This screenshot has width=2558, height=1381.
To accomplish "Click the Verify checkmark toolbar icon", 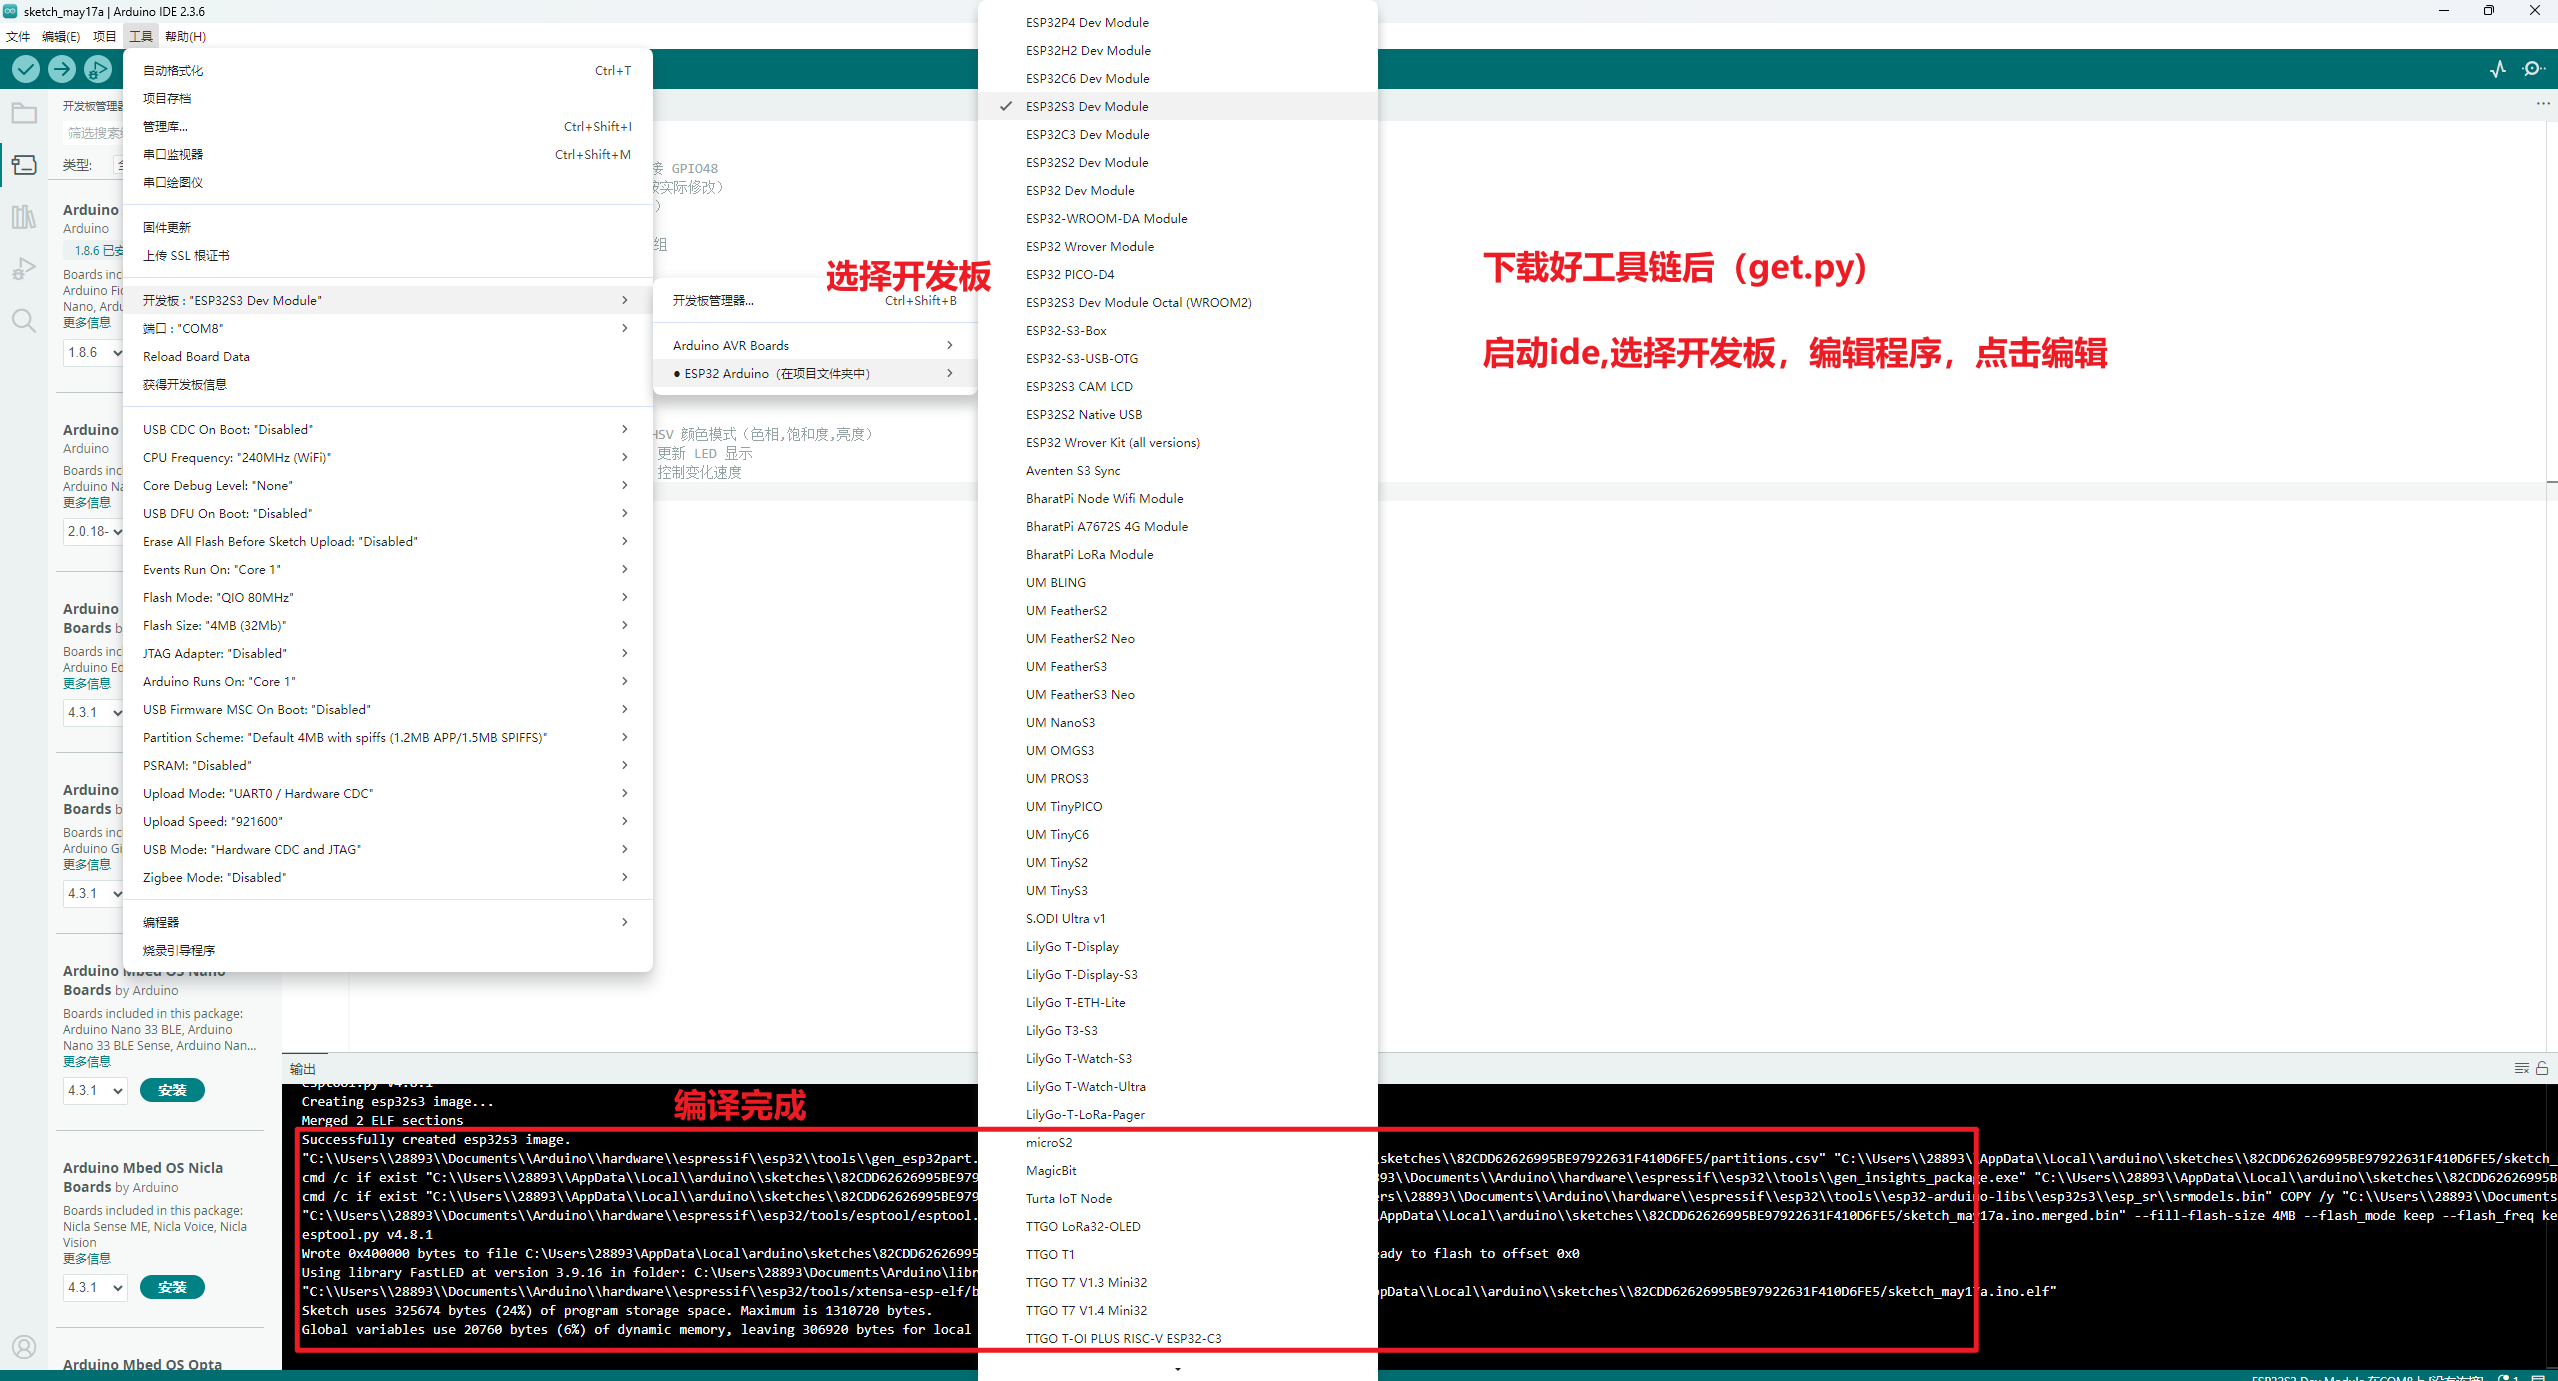I will 26,69.
